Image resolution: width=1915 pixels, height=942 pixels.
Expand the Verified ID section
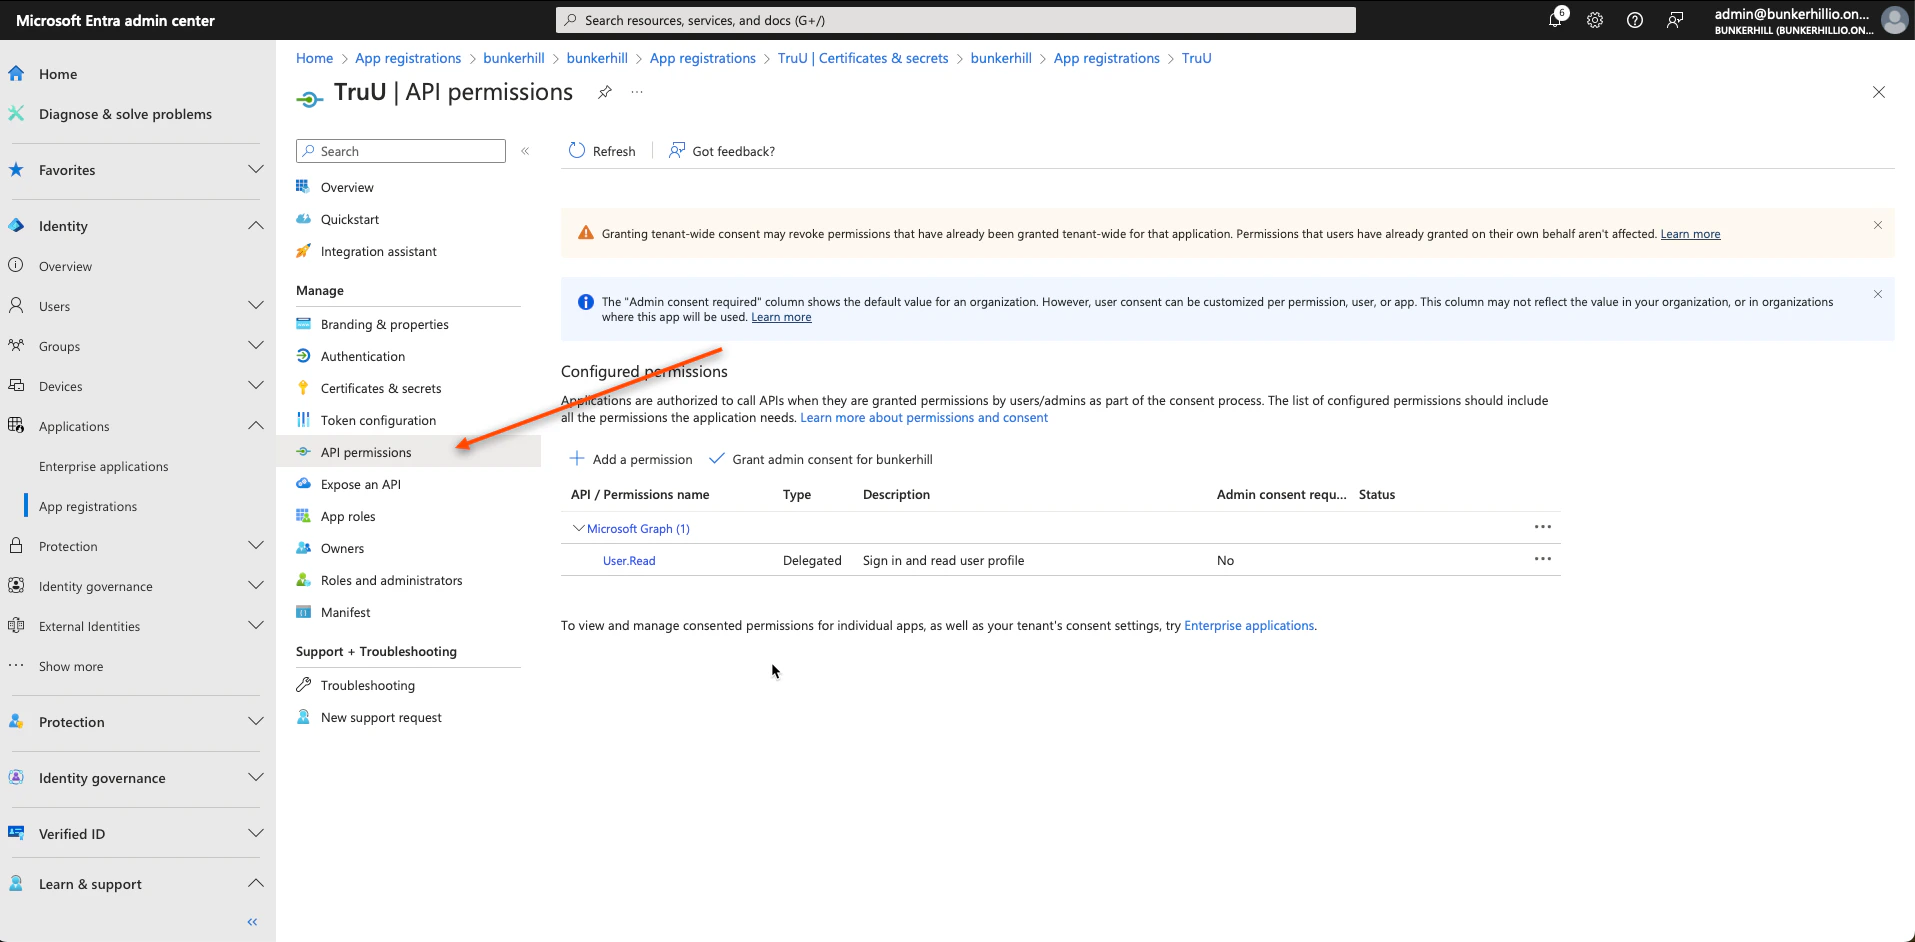(256, 834)
